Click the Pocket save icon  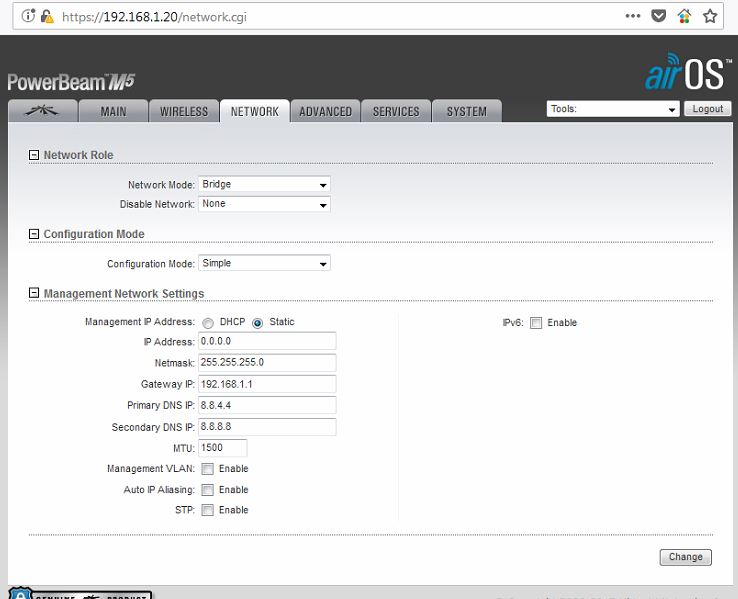pyautogui.click(x=658, y=16)
